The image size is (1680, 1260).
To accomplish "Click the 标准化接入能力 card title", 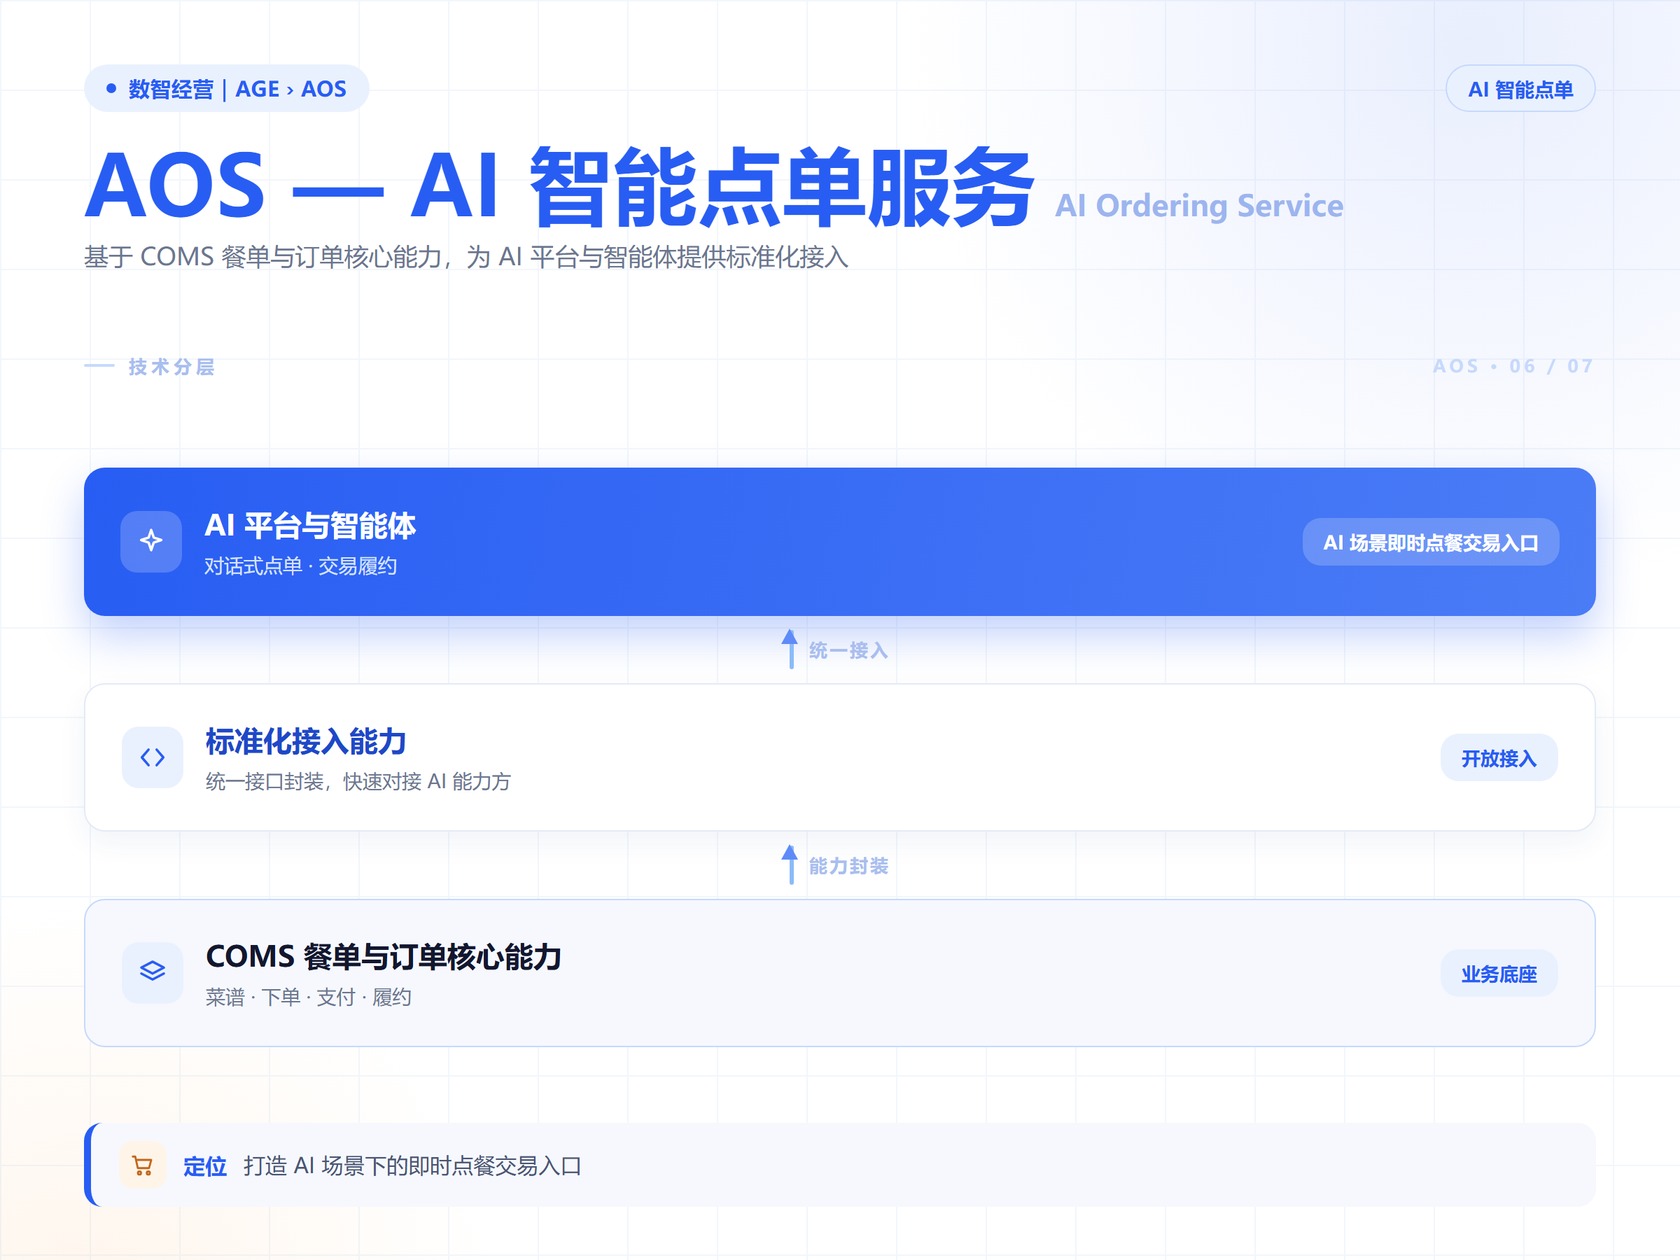I will [306, 741].
